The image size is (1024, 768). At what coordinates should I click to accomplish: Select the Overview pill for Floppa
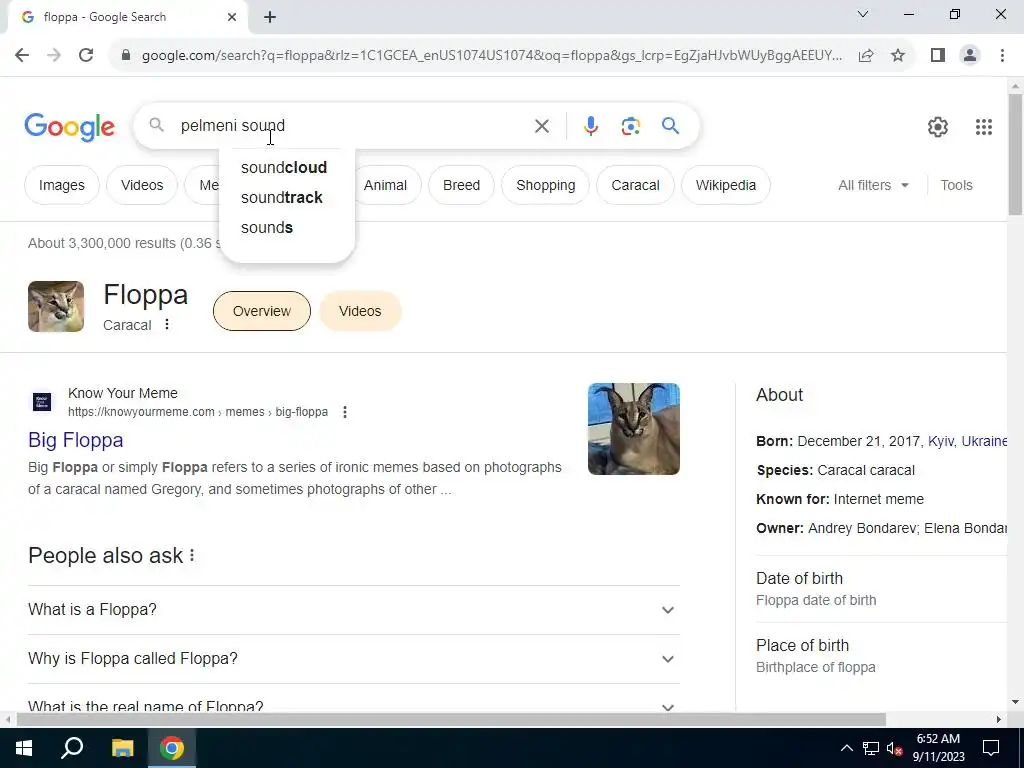click(x=262, y=311)
